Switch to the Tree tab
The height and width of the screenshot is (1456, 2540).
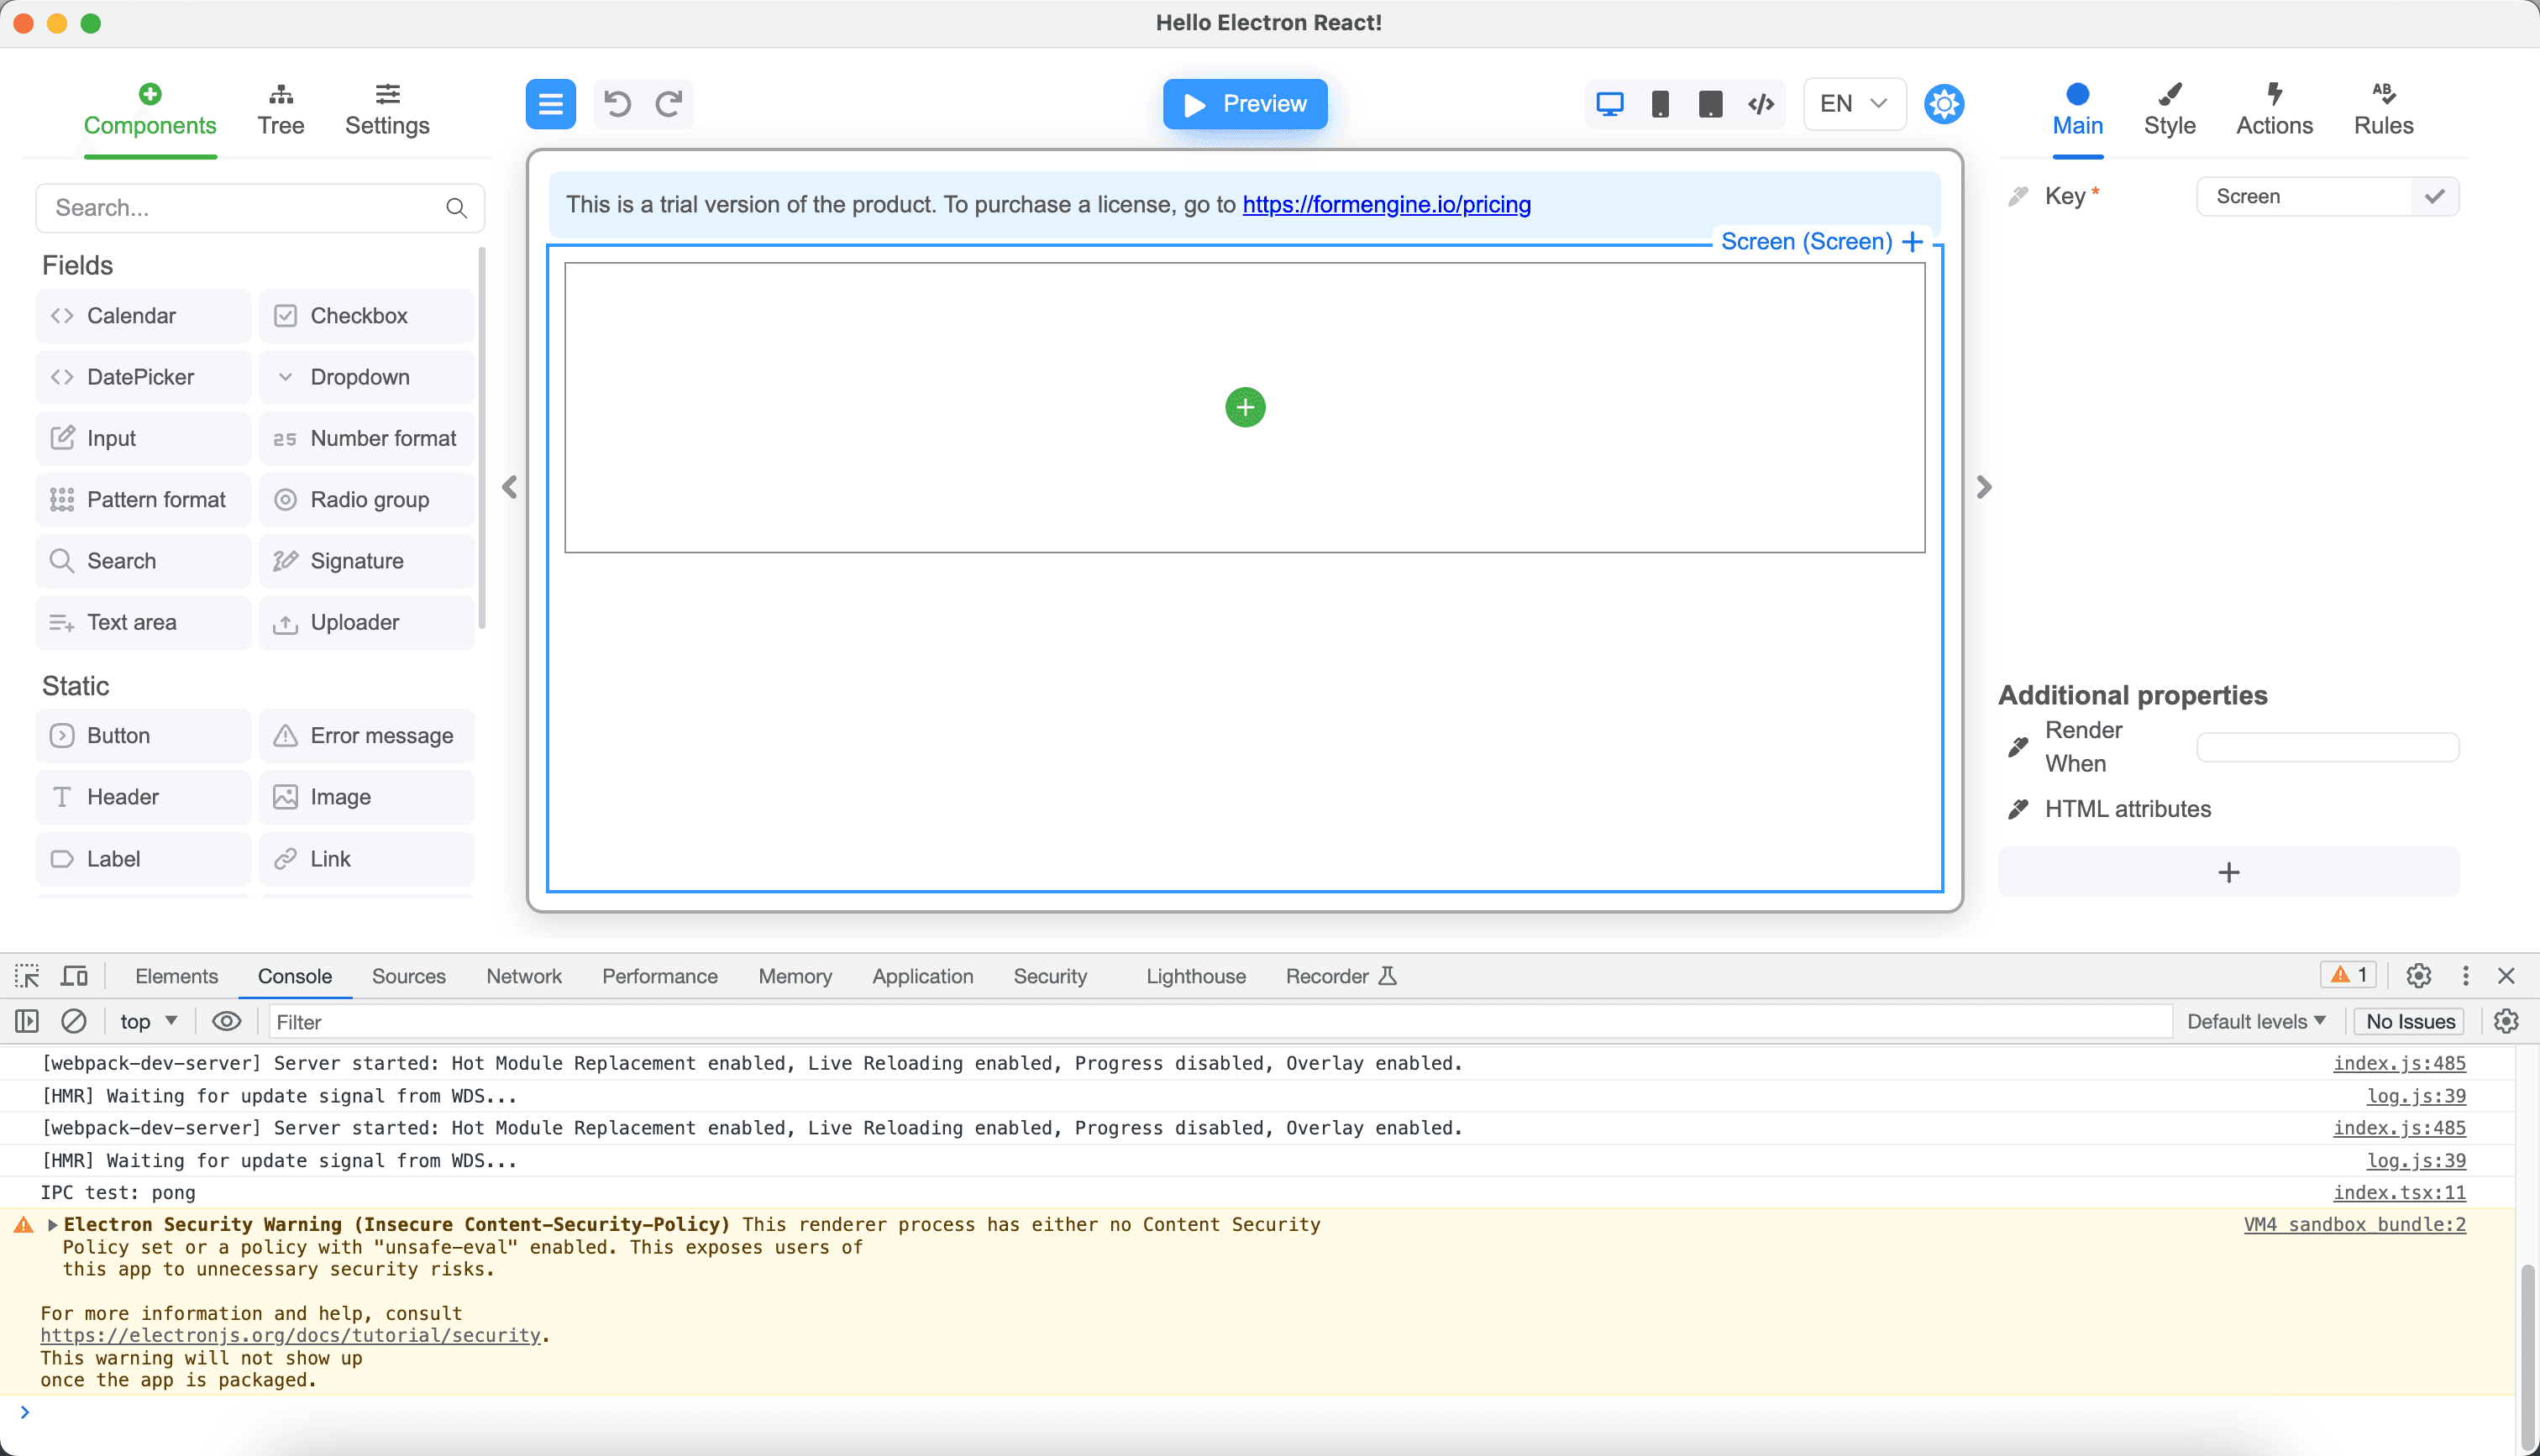[x=281, y=108]
